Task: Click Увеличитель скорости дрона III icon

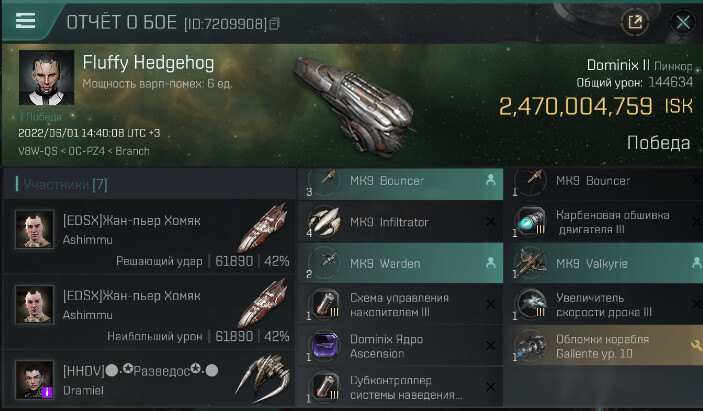Action: 530,304
